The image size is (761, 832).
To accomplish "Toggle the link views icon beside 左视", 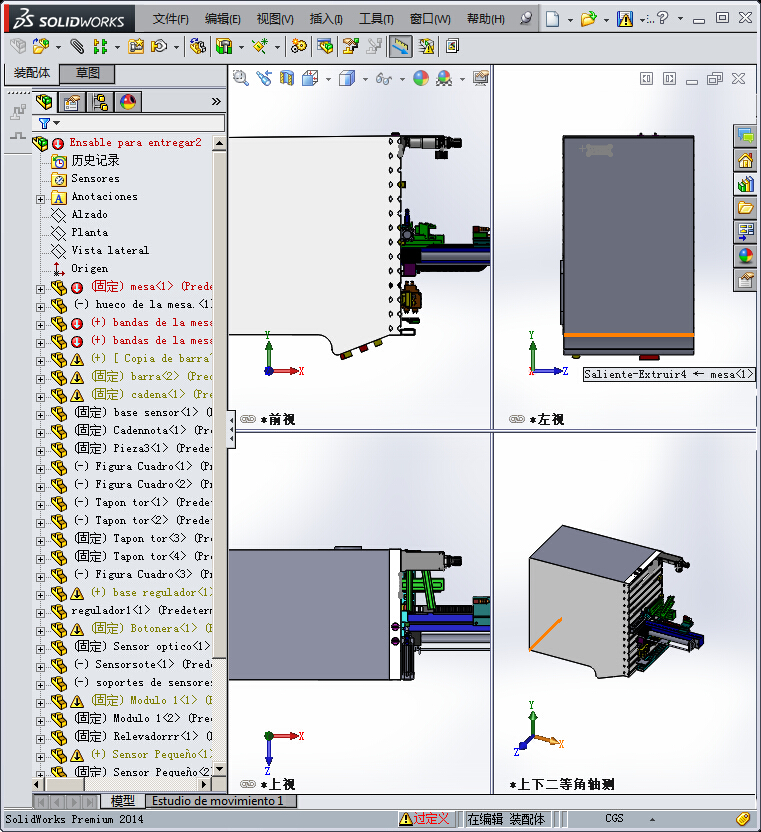I will (x=516, y=419).
